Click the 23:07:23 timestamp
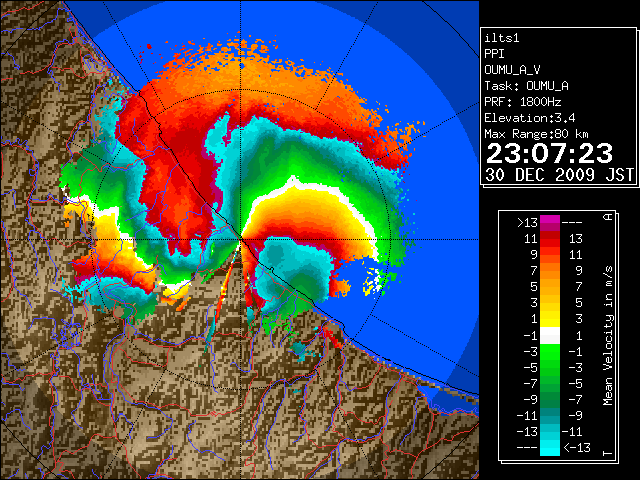640x480 pixels. [549, 153]
